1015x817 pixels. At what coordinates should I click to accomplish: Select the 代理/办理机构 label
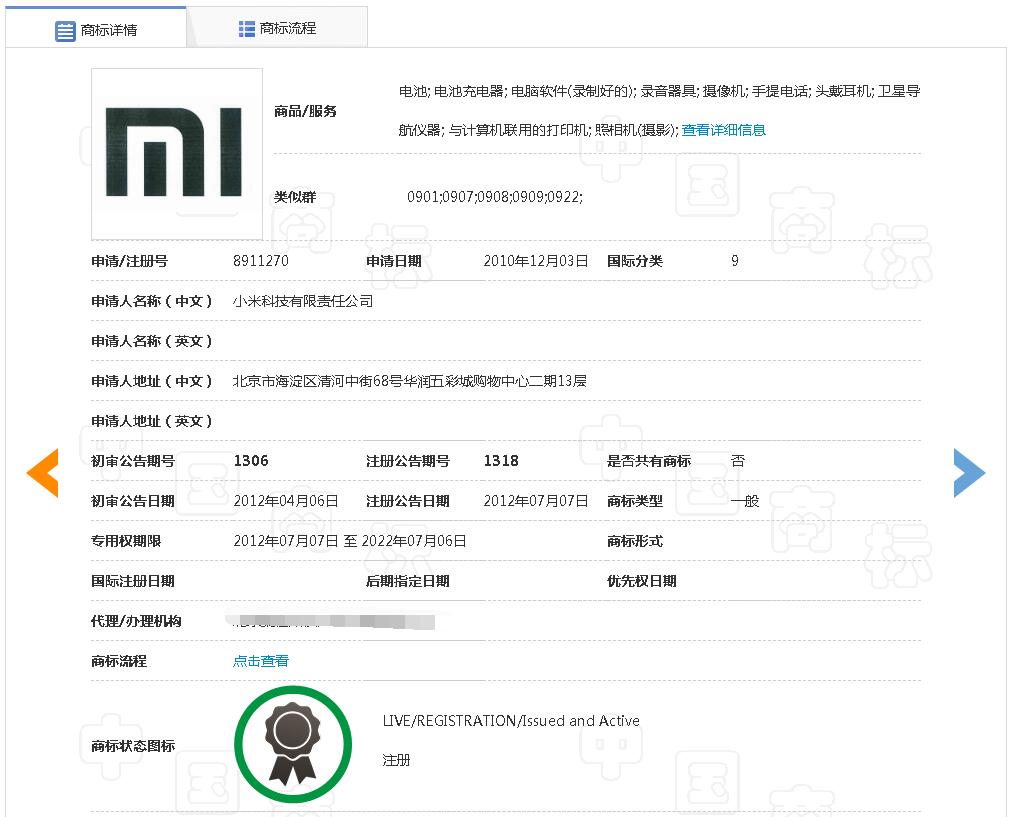click(136, 621)
